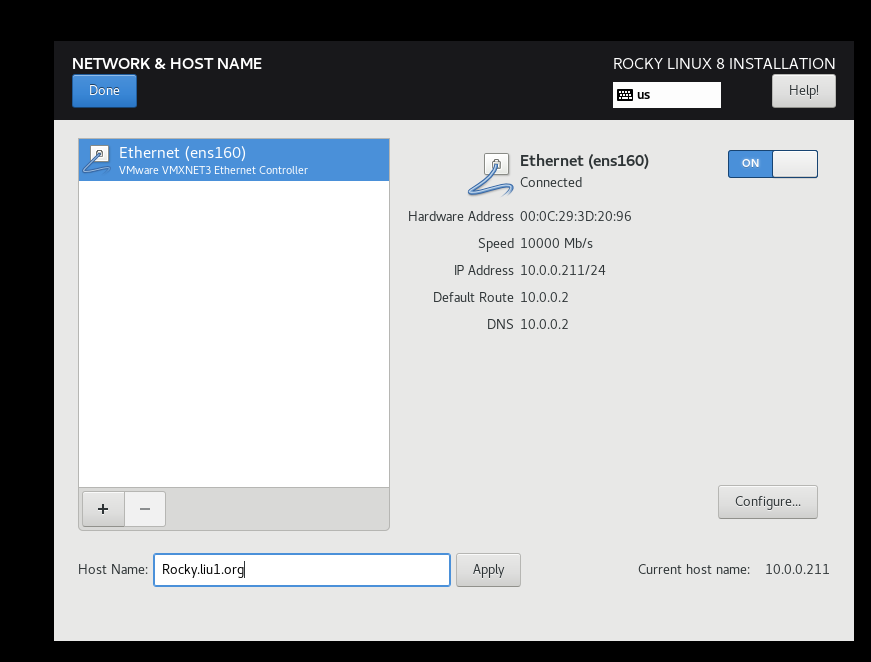Click VMware VMXNET3 Ethernet Controller subtitle
The height and width of the screenshot is (662, 871).
point(213,170)
